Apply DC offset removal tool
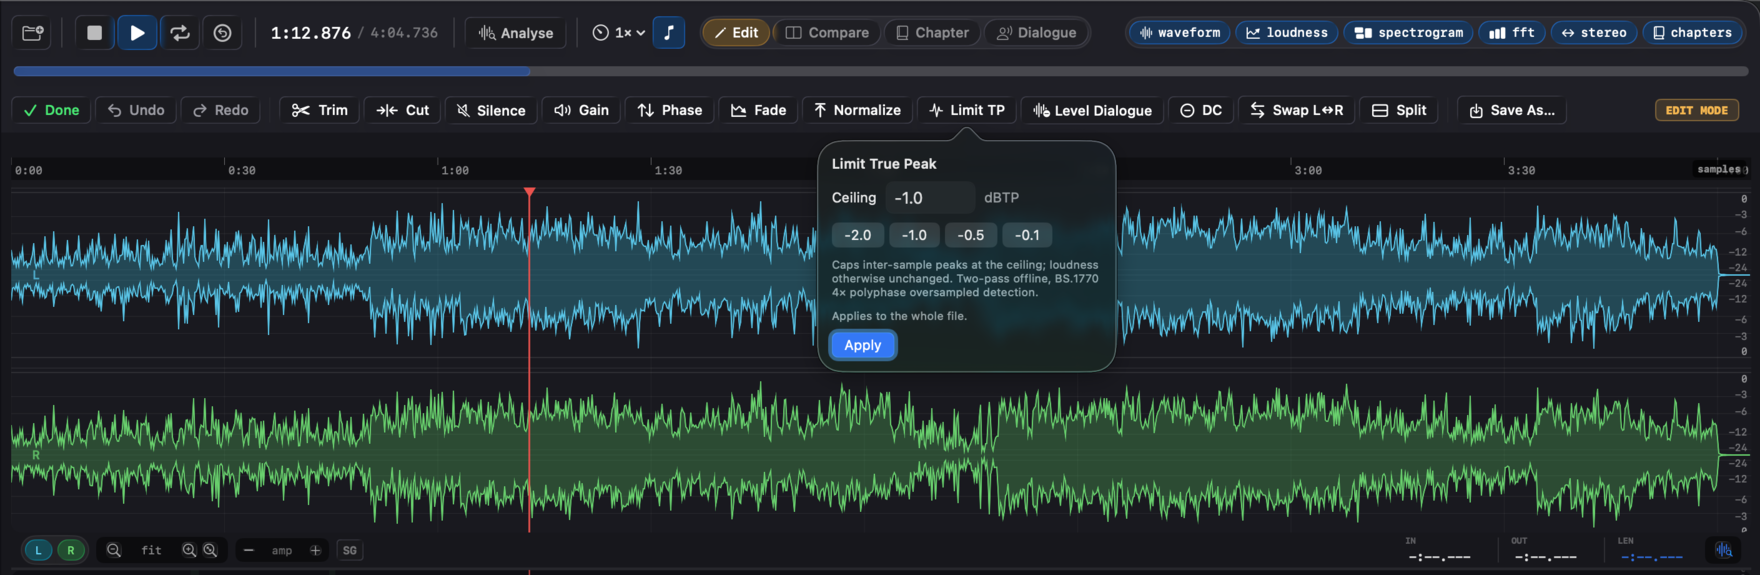The image size is (1760, 575). coord(1201,110)
